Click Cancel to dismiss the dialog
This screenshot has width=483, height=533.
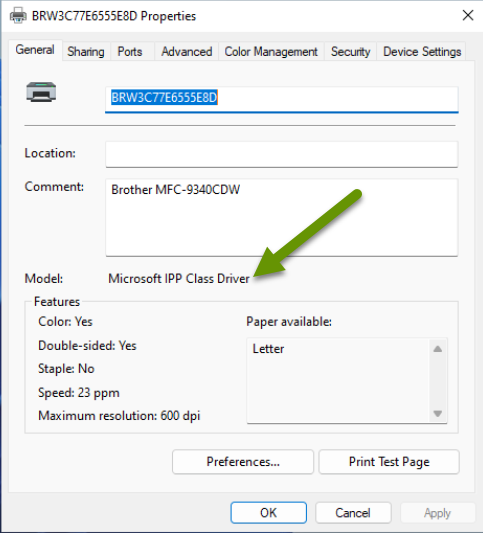(353, 513)
